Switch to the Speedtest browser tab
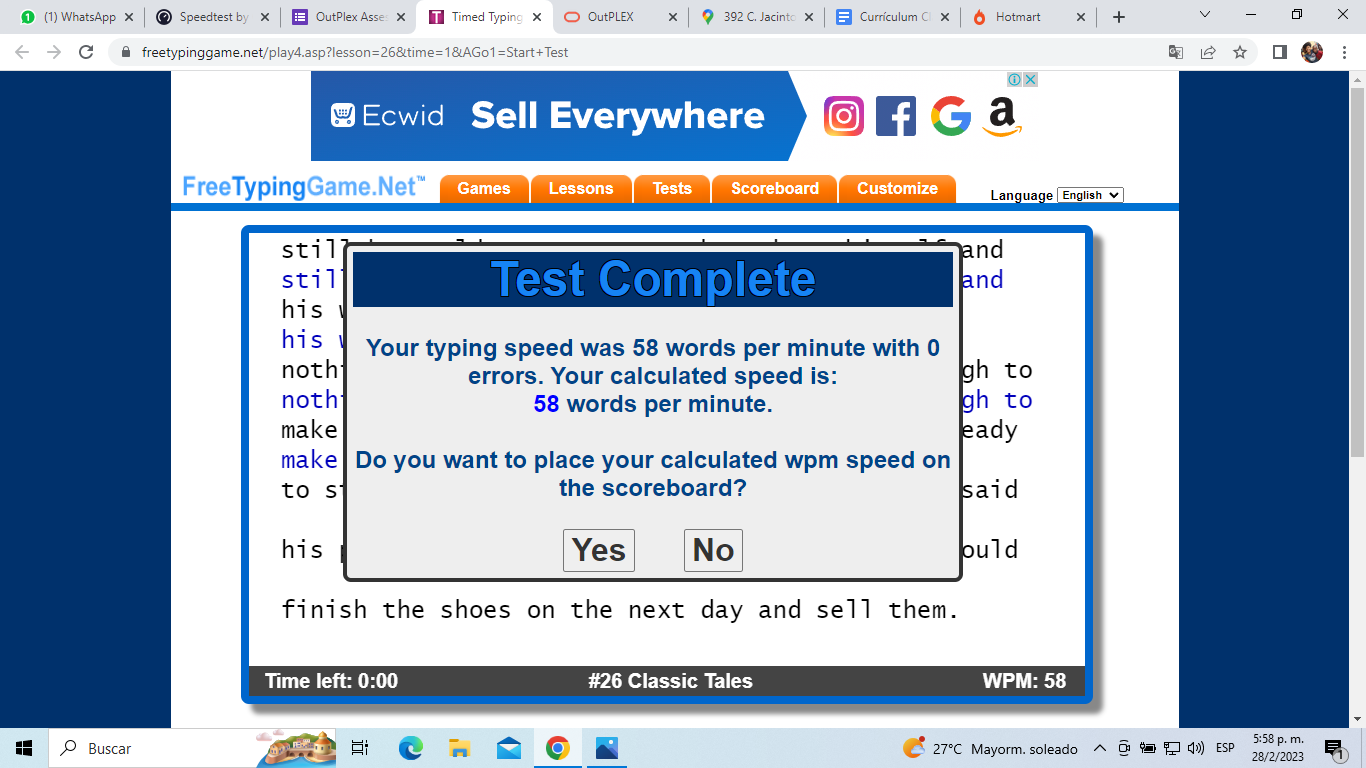The width and height of the screenshot is (1366, 768). [214, 17]
